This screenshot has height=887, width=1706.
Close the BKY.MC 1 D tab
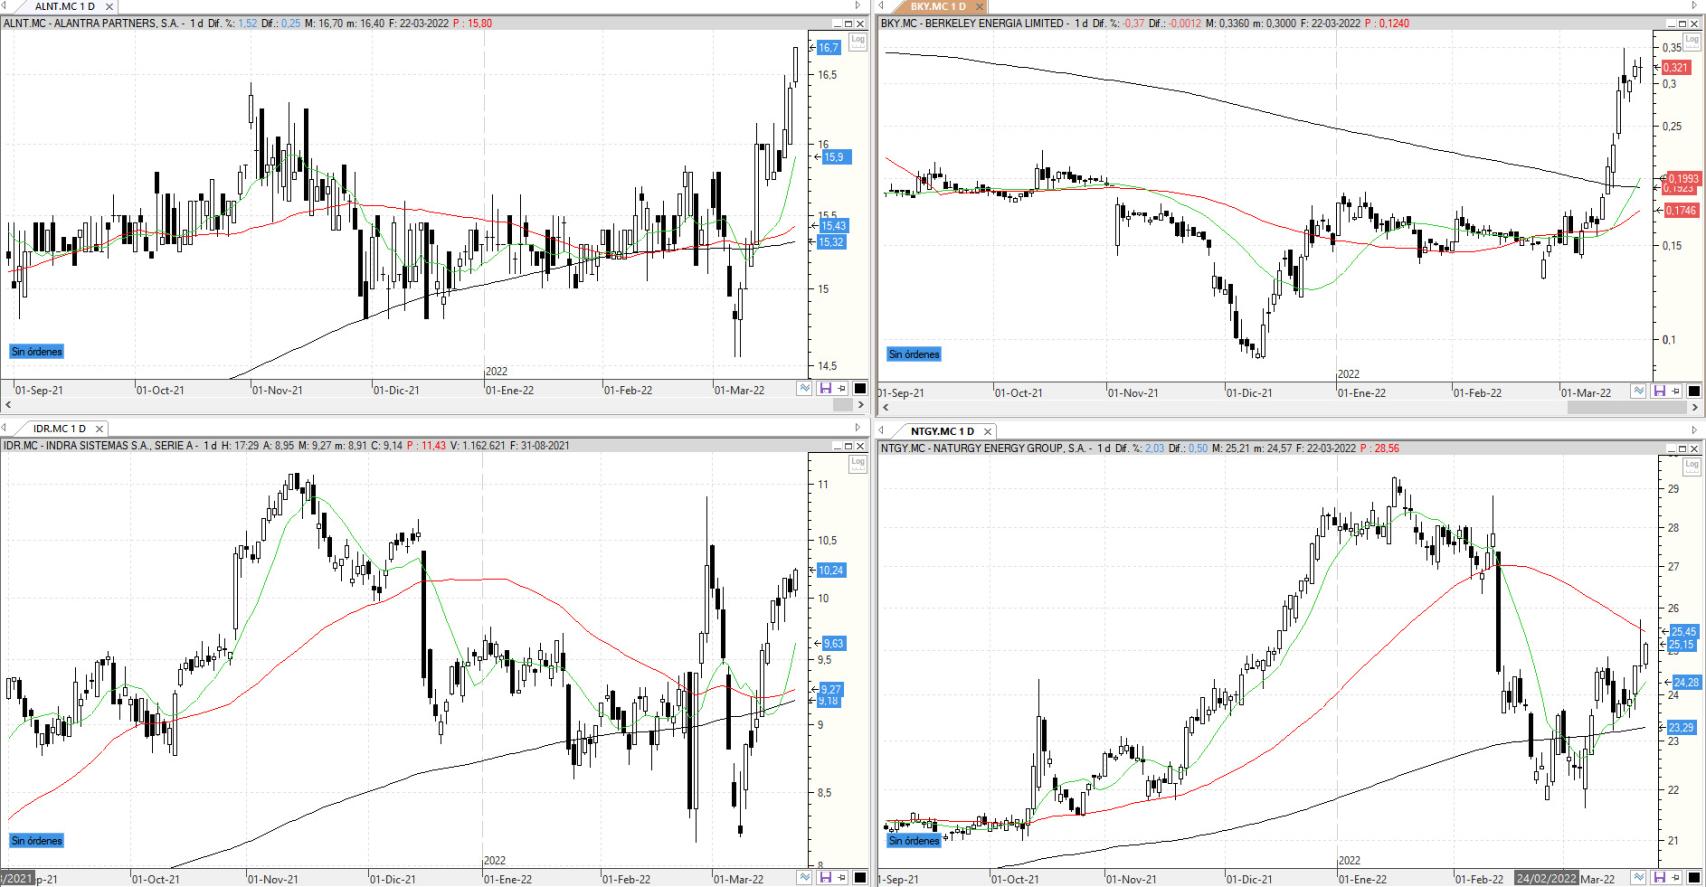coord(980,6)
